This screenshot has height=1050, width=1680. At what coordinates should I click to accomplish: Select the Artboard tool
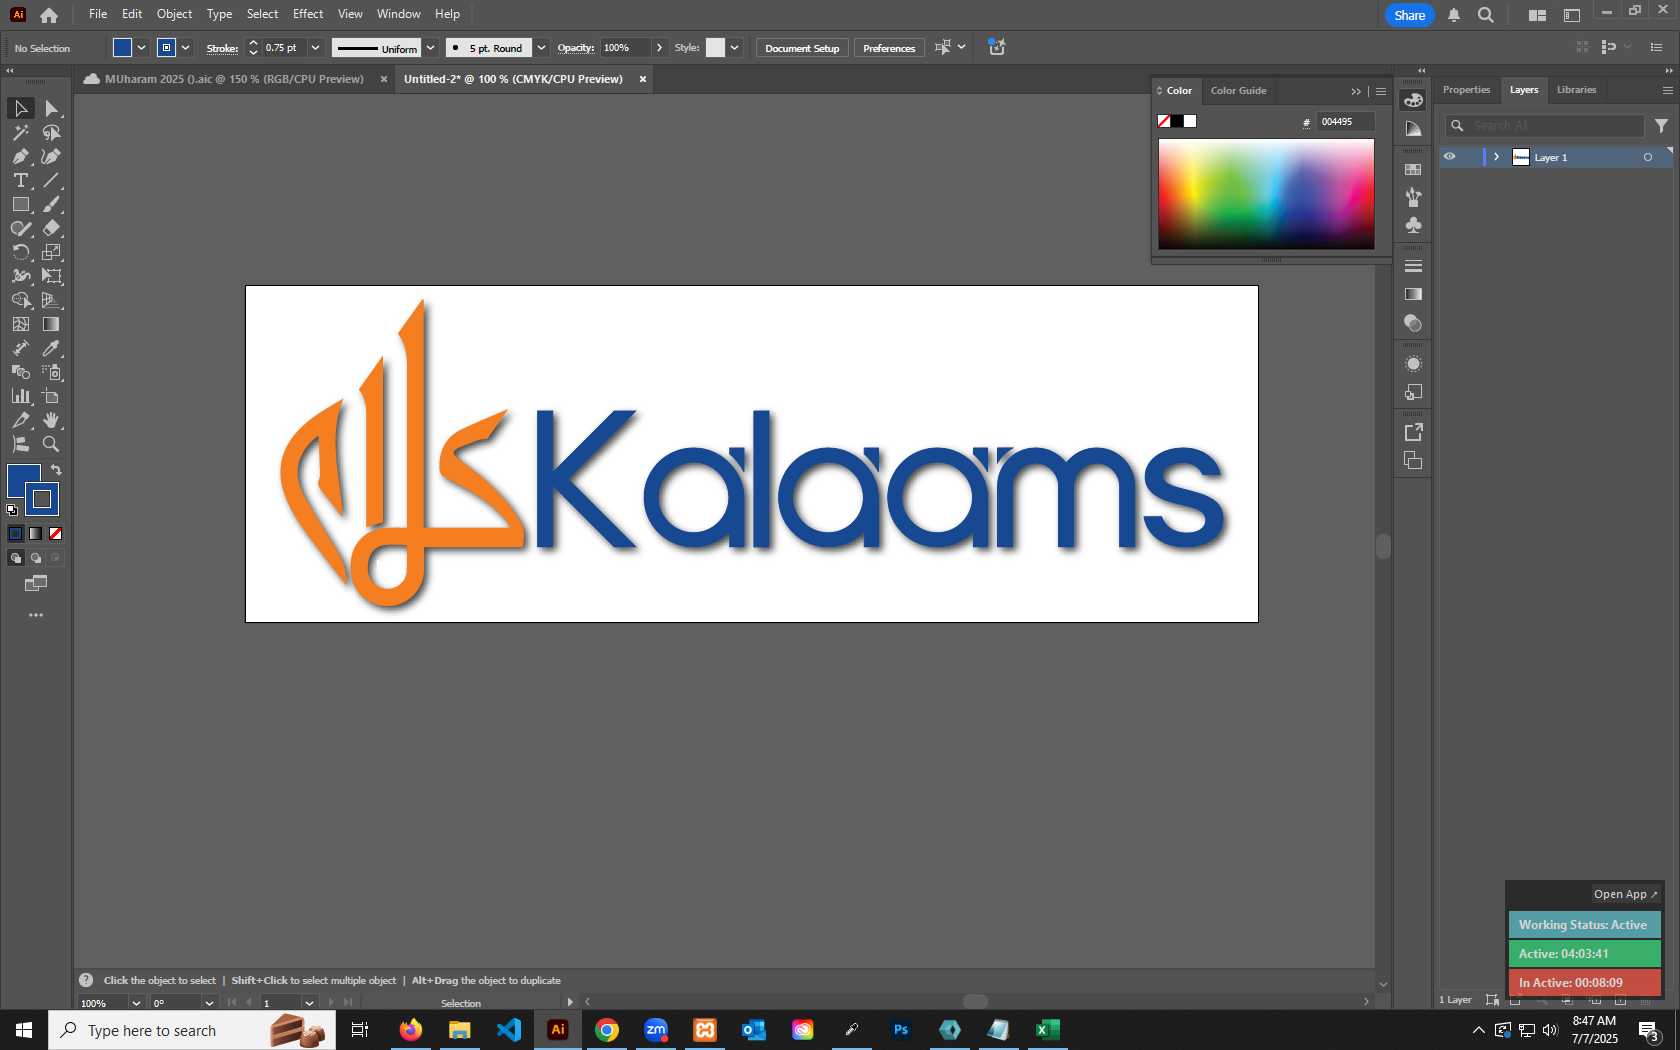(x=51, y=396)
